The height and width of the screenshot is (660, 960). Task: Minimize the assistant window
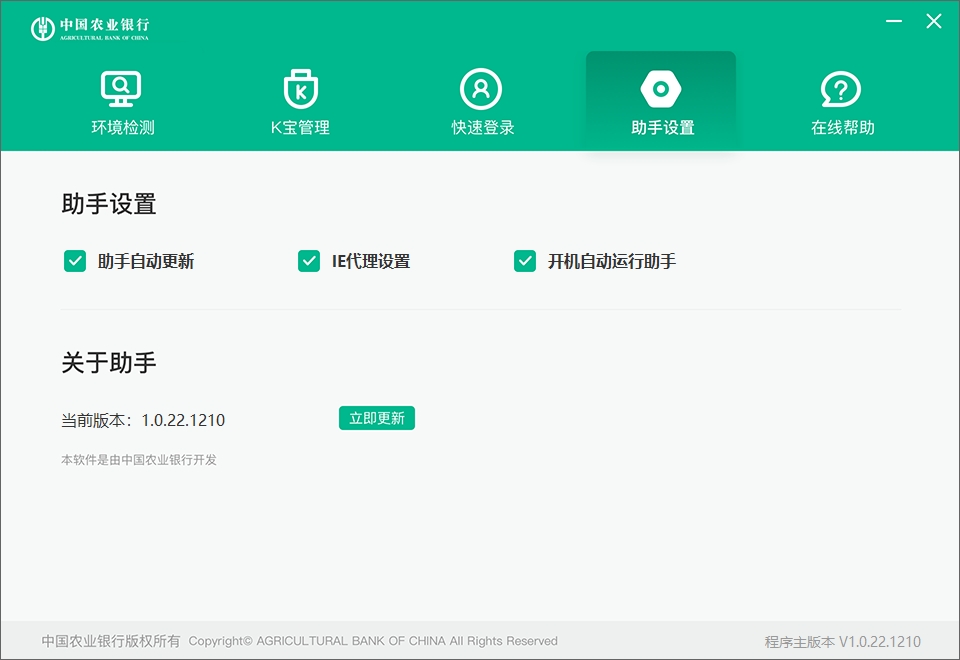point(893,21)
